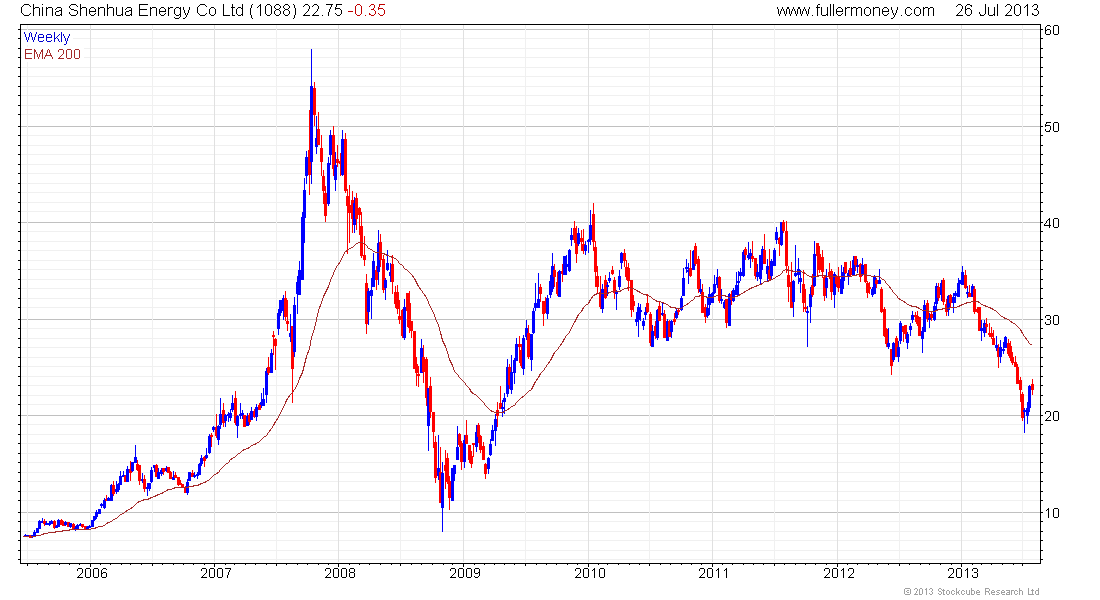Click the 2010 label on the time axis

click(x=590, y=573)
